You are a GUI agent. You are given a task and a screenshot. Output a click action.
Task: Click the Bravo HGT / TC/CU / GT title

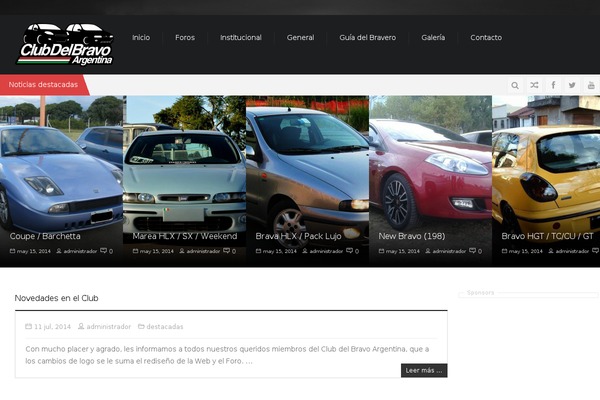click(548, 236)
